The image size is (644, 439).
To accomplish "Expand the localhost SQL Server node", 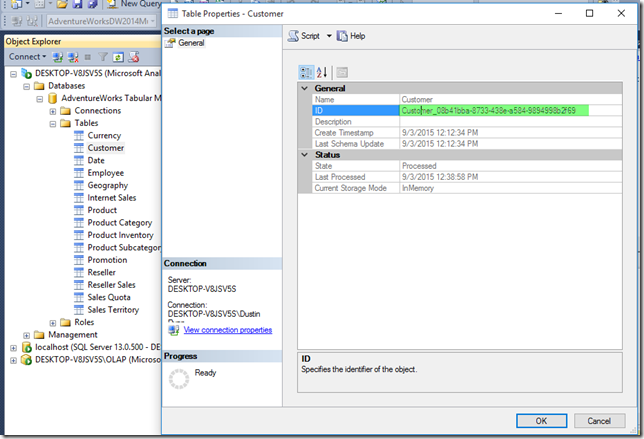I will [13, 348].
